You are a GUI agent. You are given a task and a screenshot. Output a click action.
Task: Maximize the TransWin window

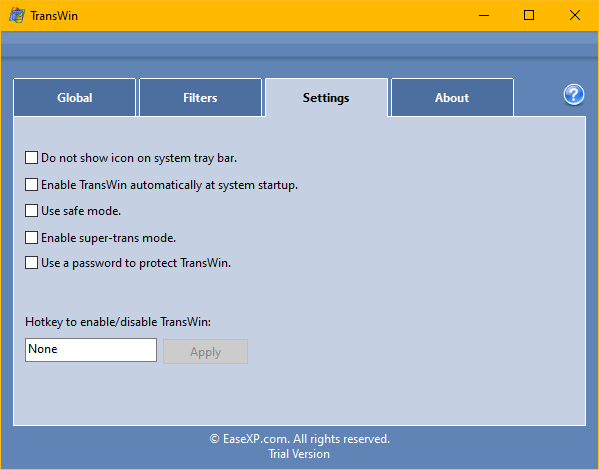click(x=529, y=16)
